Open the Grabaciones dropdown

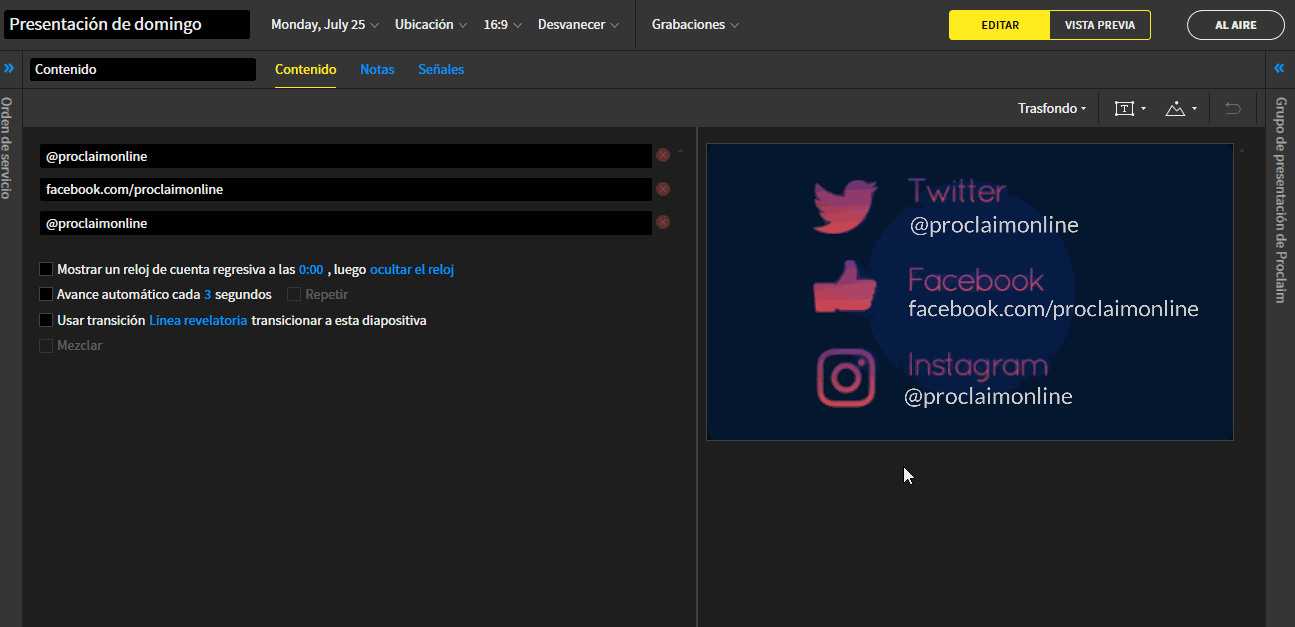point(695,25)
